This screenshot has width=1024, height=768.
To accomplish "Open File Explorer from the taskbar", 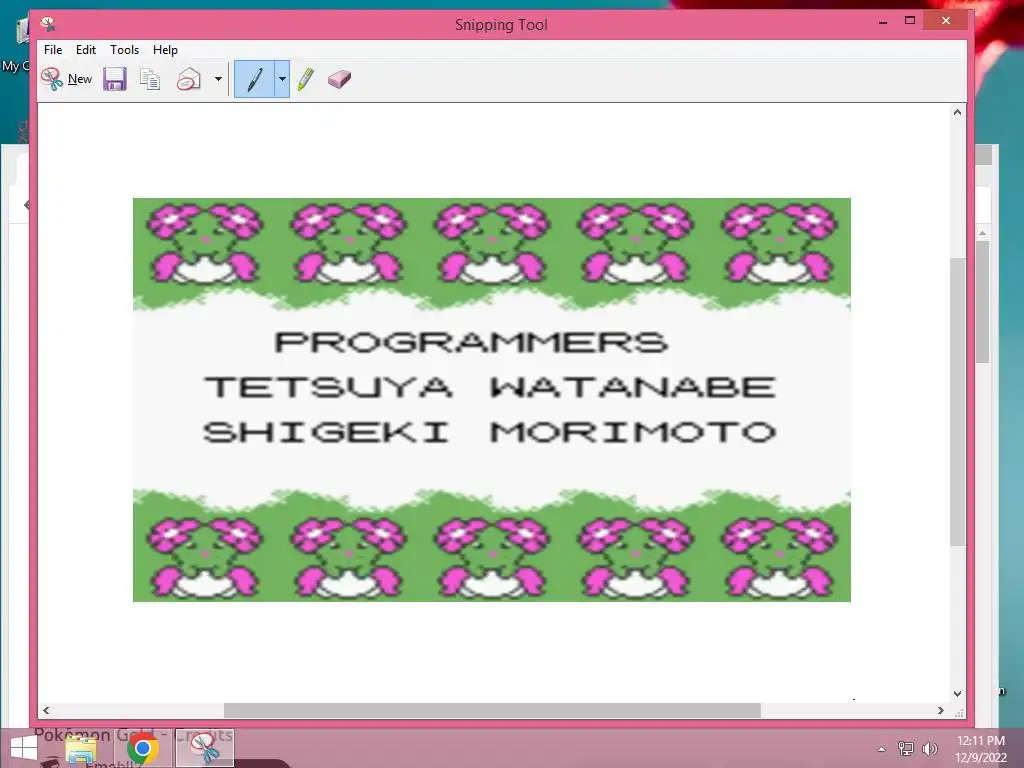I will 81,749.
